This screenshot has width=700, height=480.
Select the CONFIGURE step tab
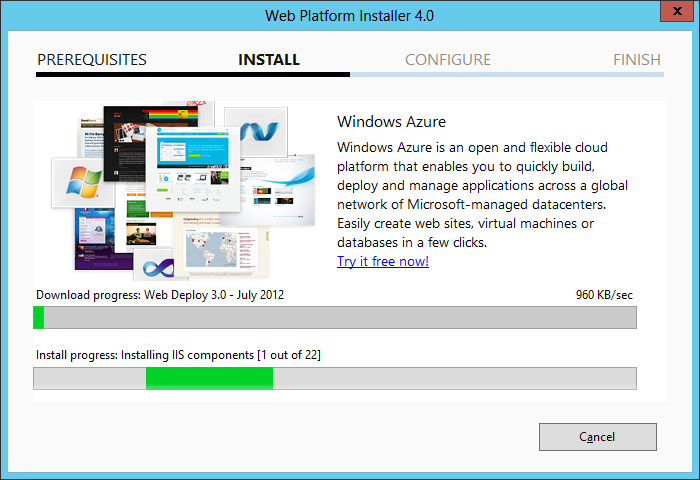point(448,60)
